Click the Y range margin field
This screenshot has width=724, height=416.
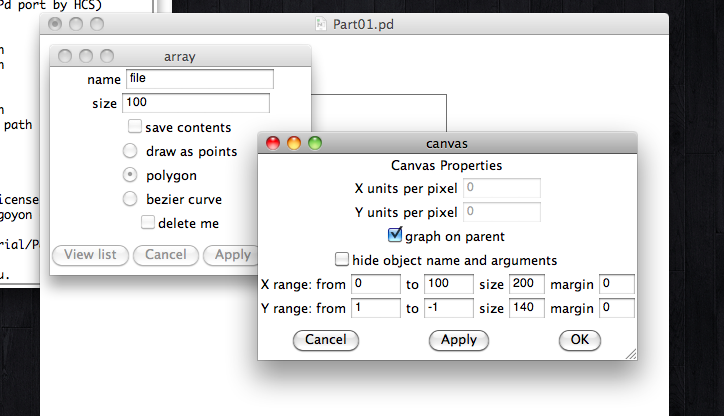click(617, 308)
